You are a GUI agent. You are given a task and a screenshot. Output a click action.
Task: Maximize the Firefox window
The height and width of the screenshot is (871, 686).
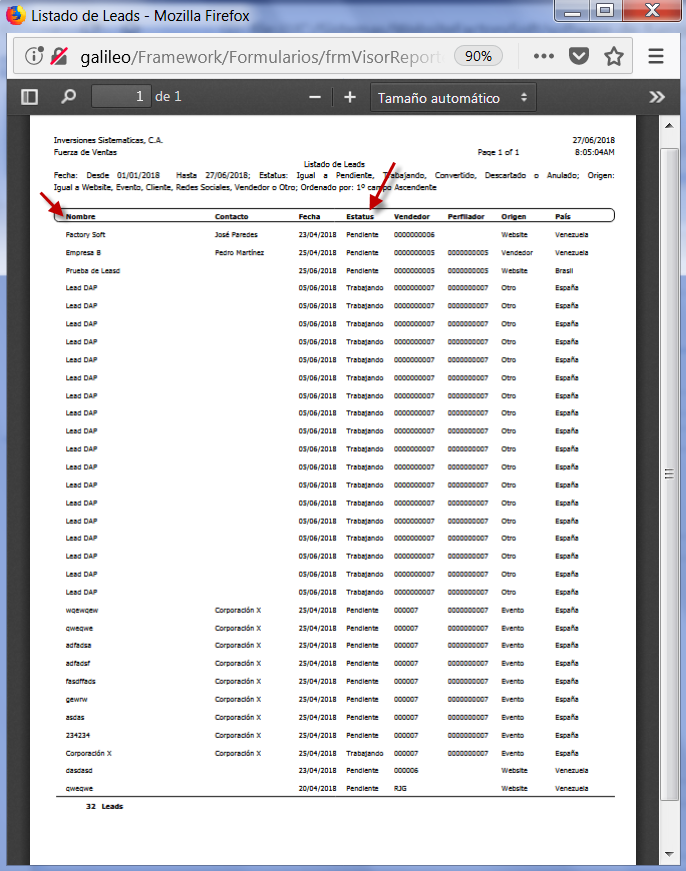point(605,11)
